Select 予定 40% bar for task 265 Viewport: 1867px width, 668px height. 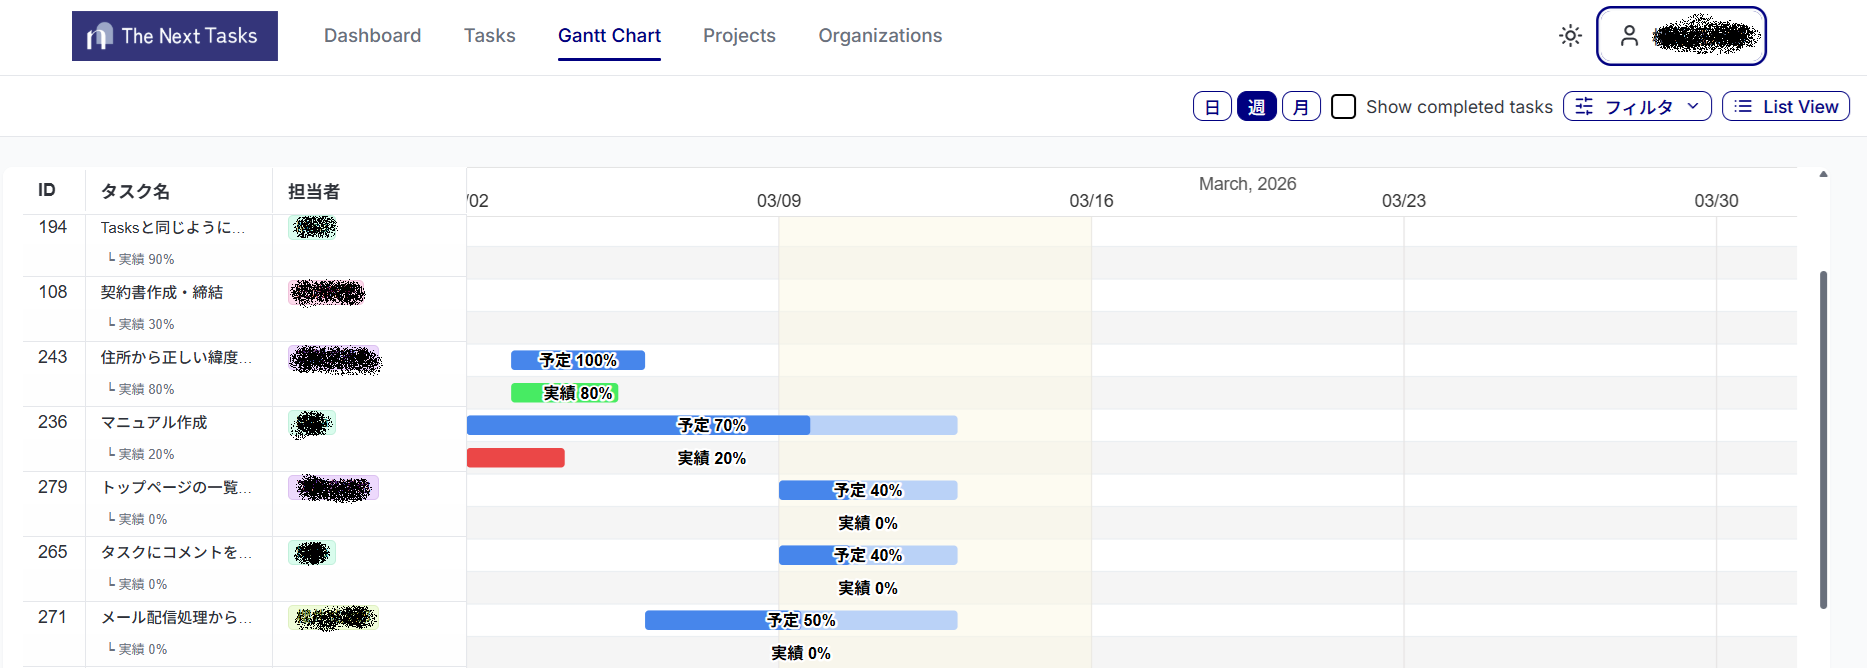pyautogui.click(x=868, y=555)
